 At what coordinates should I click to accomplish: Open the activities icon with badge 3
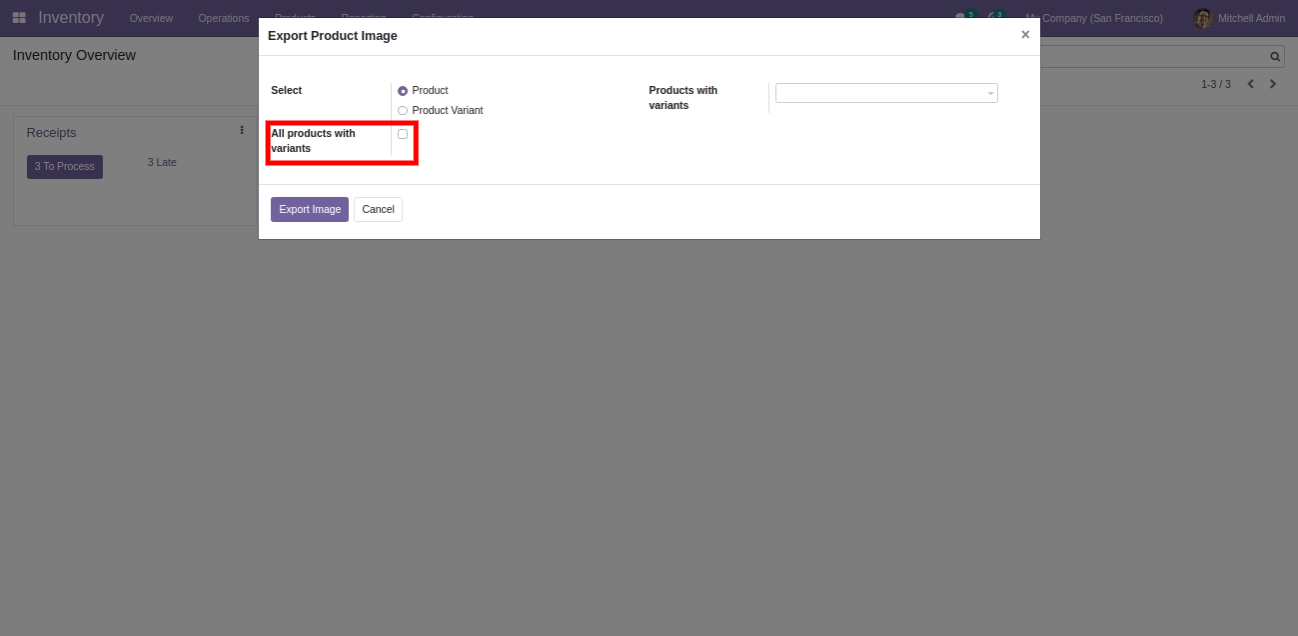[x=993, y=18]
